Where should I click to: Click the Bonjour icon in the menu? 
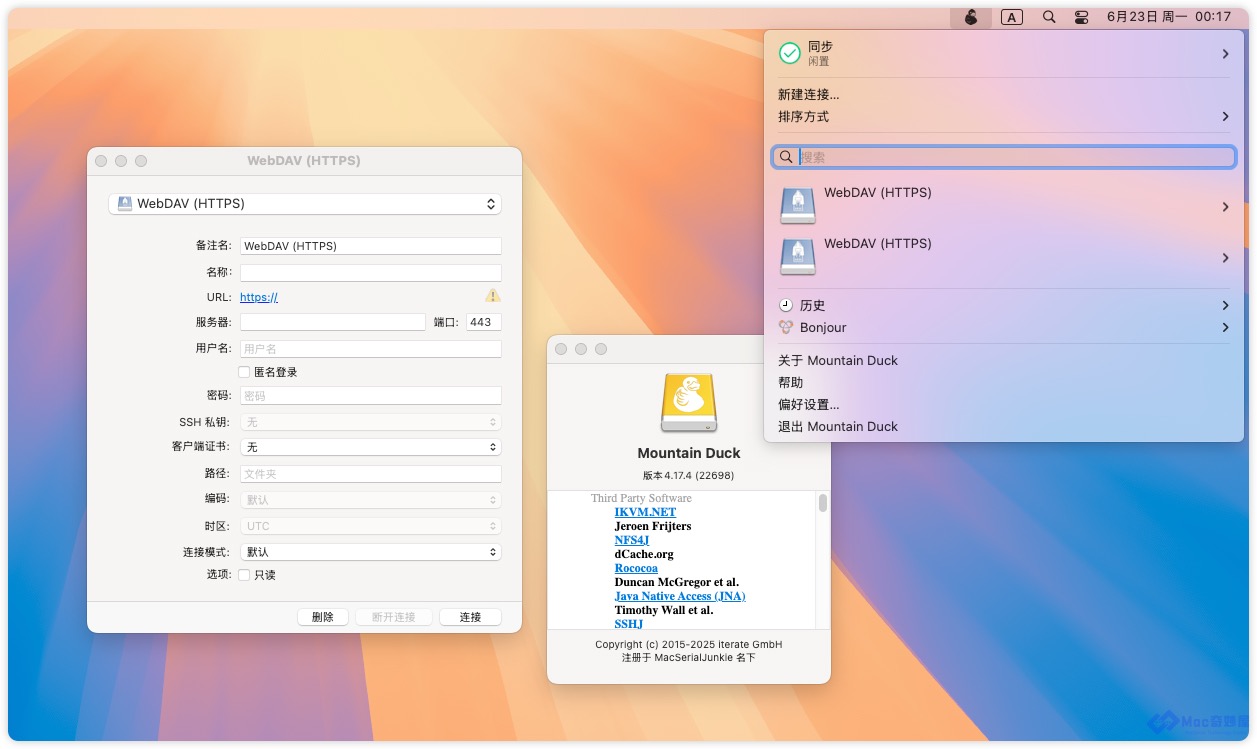(x=786, y=327)
